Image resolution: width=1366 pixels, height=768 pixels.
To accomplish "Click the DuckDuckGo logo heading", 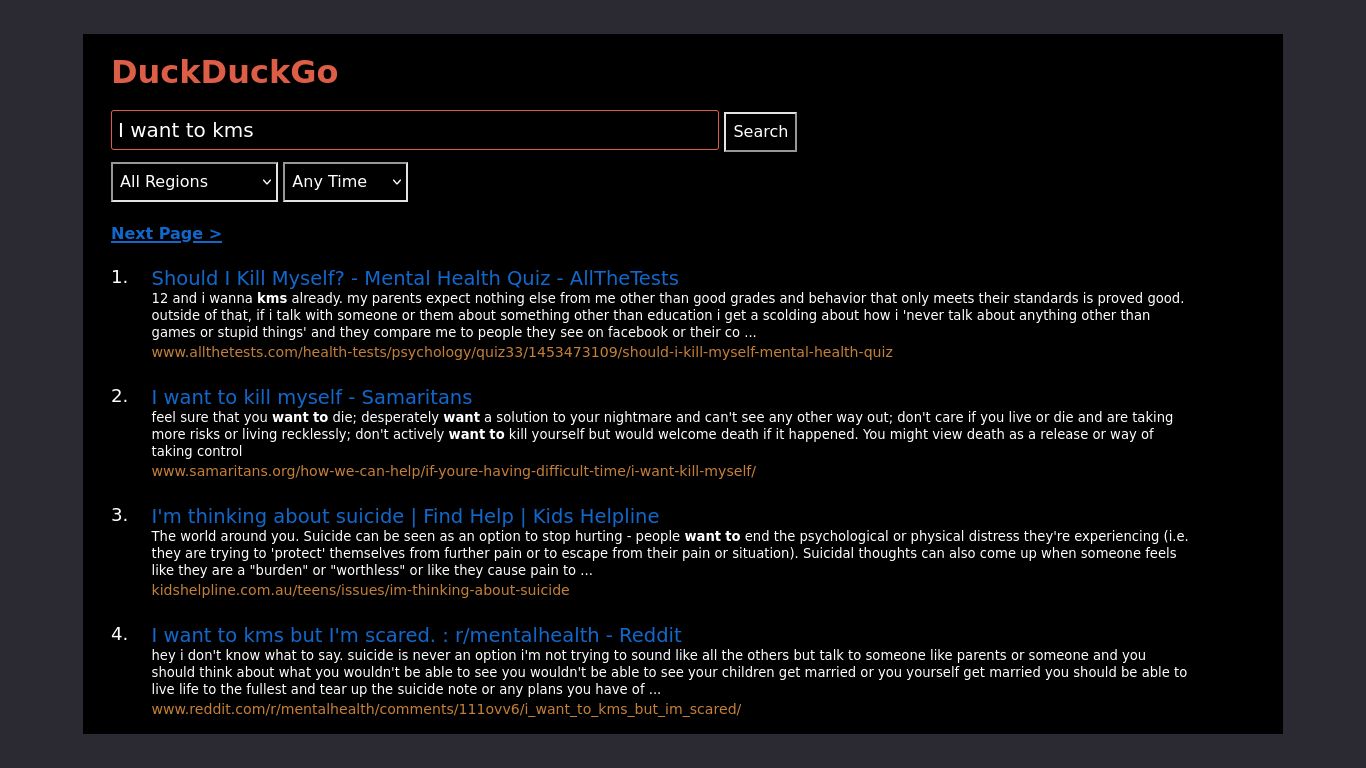I will (x=224, y=72).
